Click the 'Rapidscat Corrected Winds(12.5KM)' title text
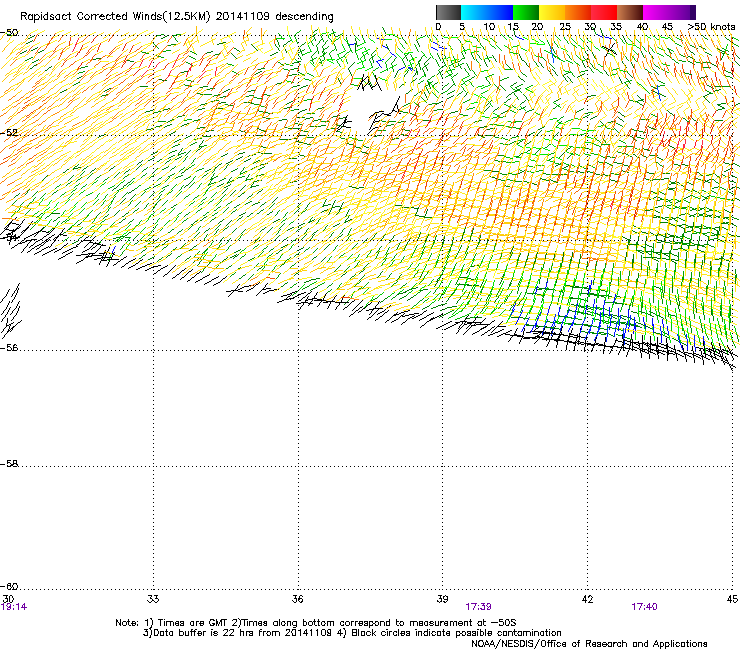 point(115,17)
